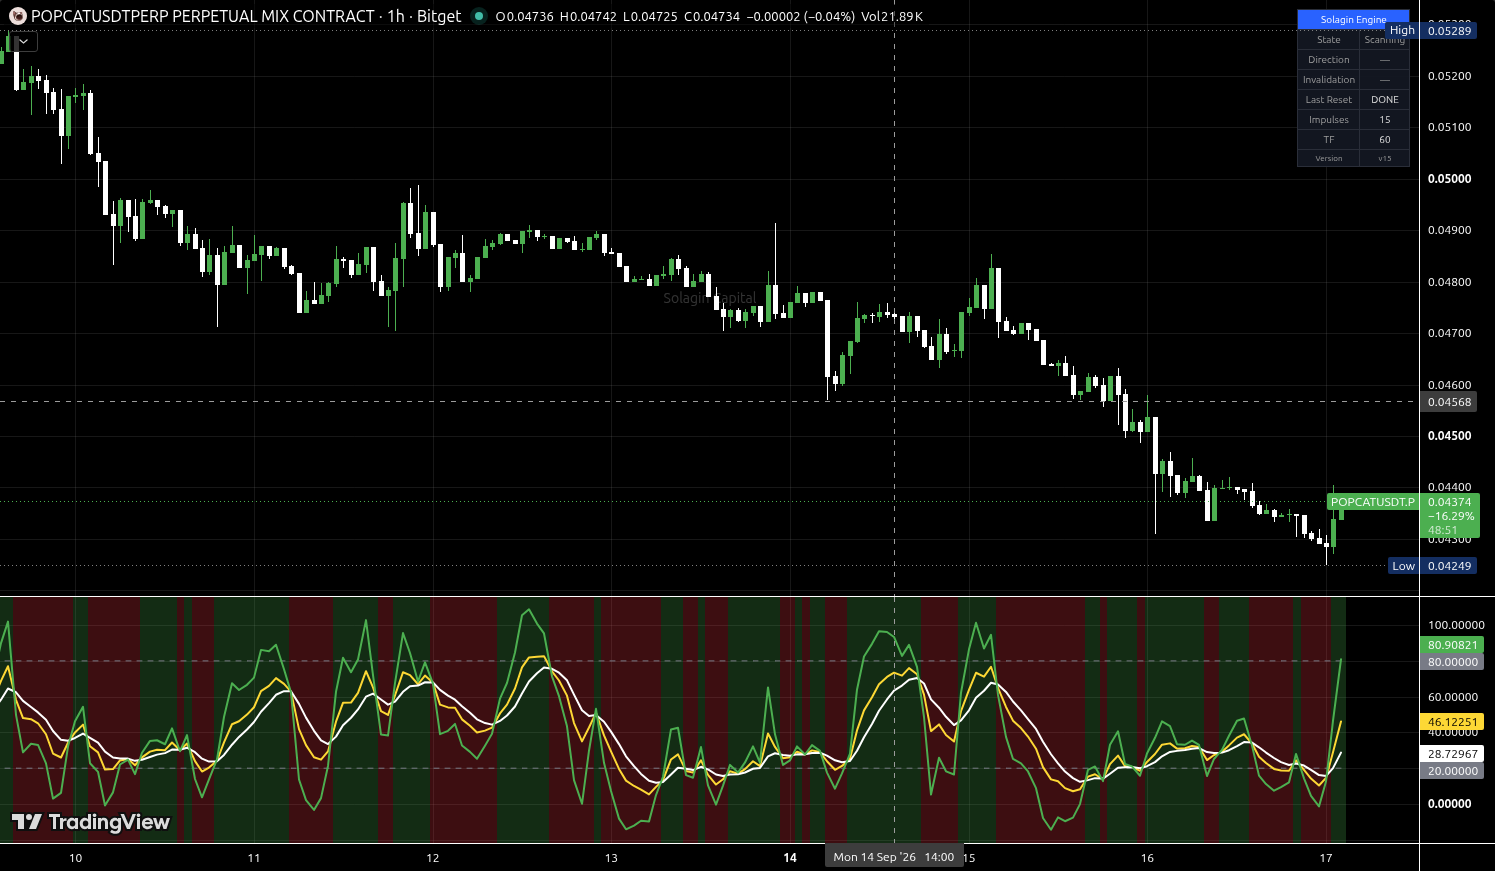Click the POPCAT symbol logo icon
Image resolution: width=1495 pixels, height=871 pixels.
pyautogui.click(x=17, y=16)
